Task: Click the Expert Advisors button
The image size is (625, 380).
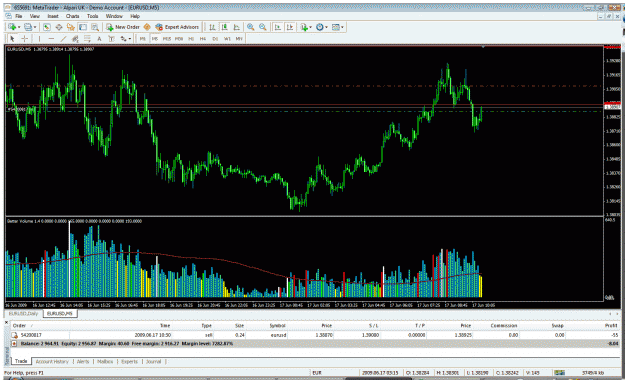Action: click(177, 27)
